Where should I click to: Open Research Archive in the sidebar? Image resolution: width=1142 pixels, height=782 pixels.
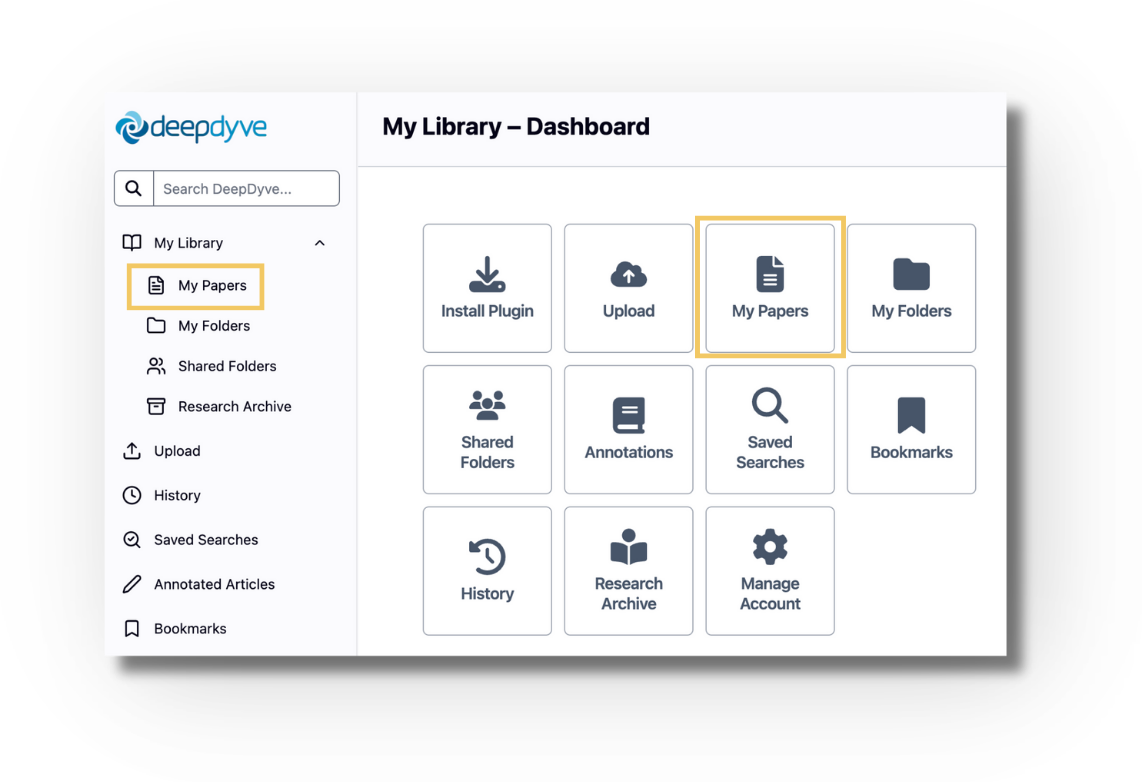click(235, 406)
